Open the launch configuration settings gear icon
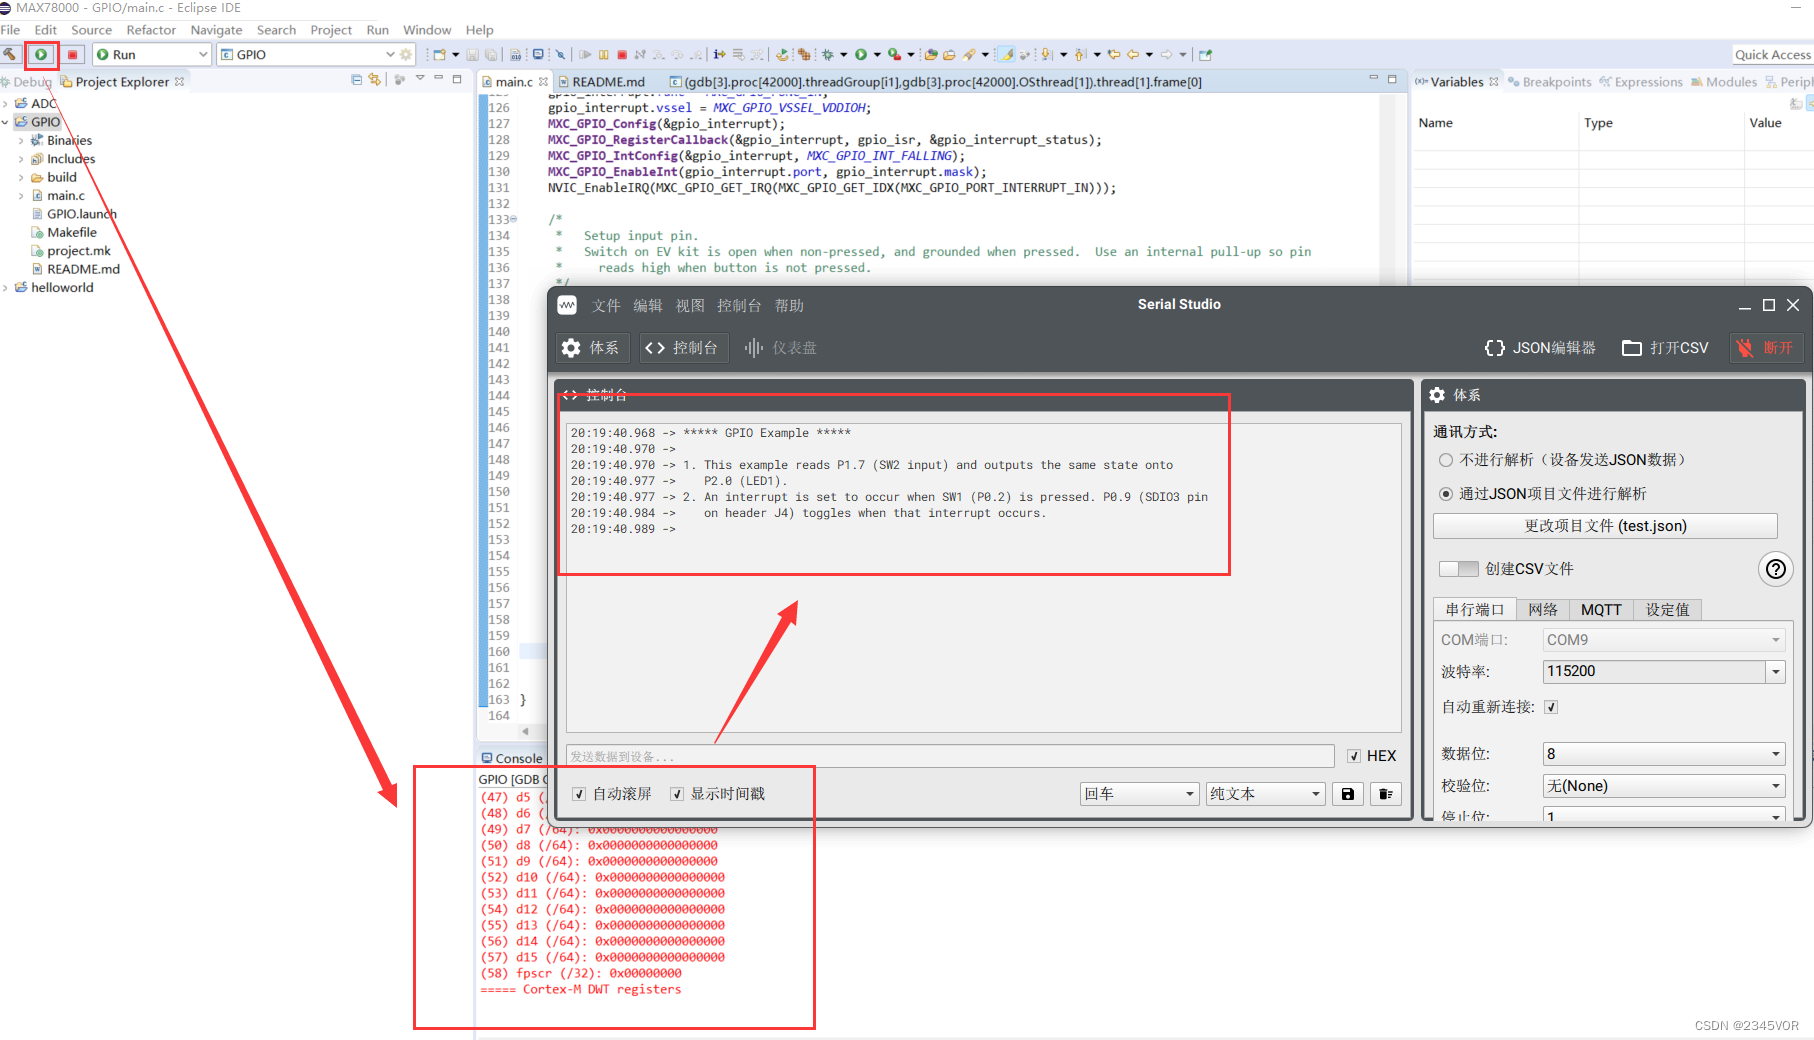 point(406,54)
